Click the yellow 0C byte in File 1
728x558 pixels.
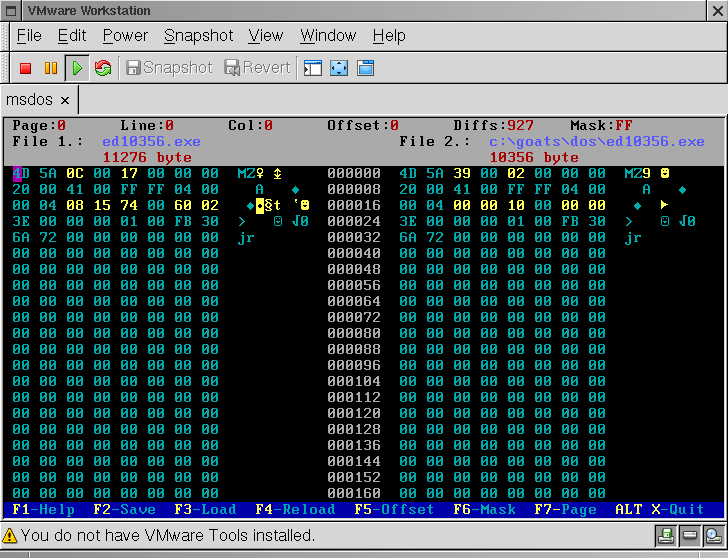[75, 174]
